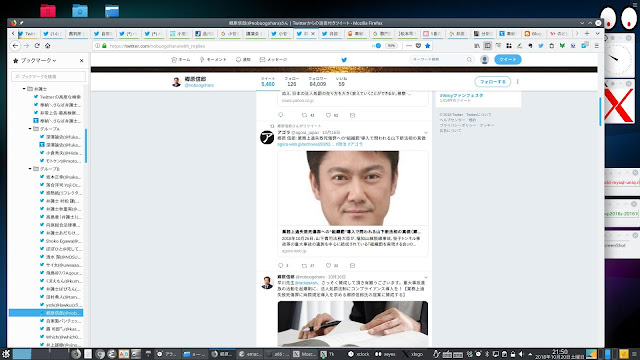Click Agora account round avatar
This screenshot has height=360, width=640.
coord(267,138)
